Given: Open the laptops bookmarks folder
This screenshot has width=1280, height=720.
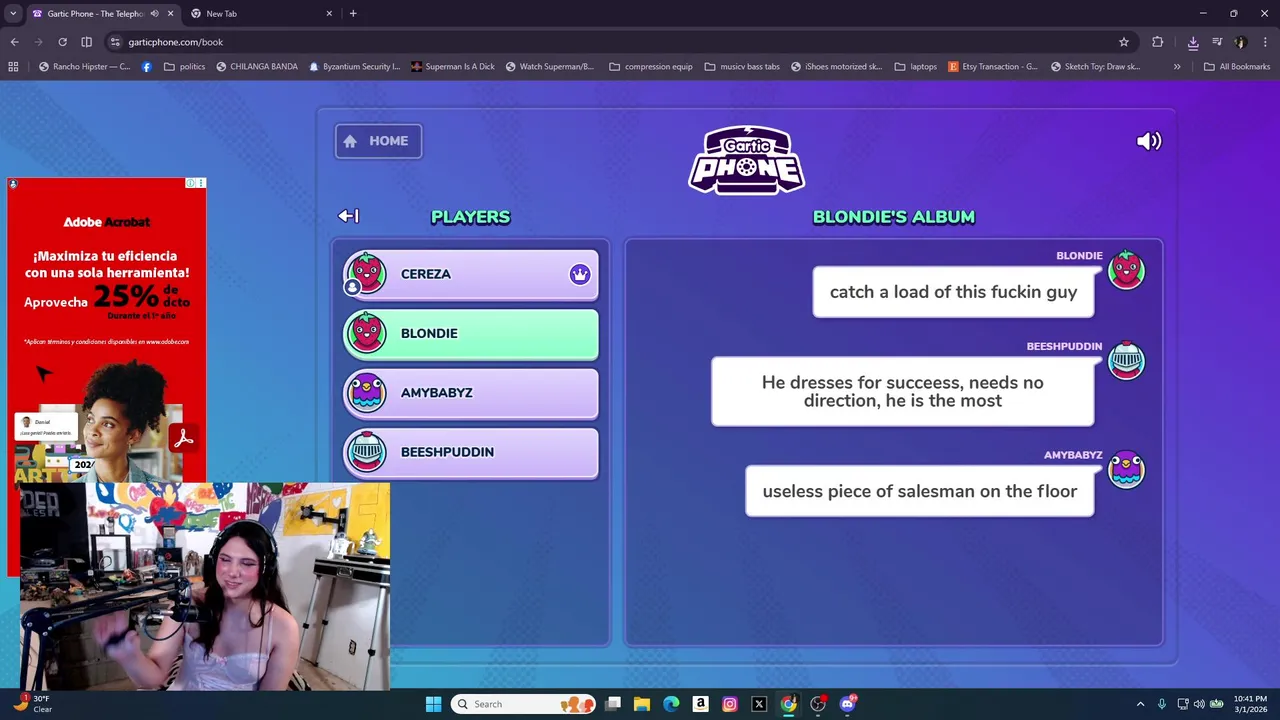Looking at the screenshot, I should point(915,67).
